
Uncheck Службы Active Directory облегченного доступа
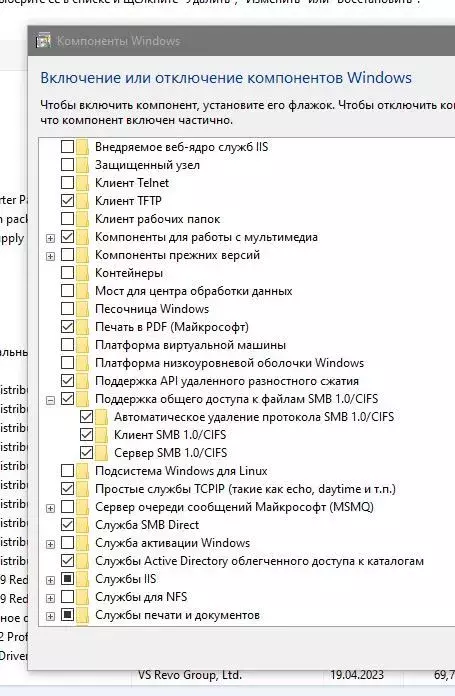[x=67, y=561]
